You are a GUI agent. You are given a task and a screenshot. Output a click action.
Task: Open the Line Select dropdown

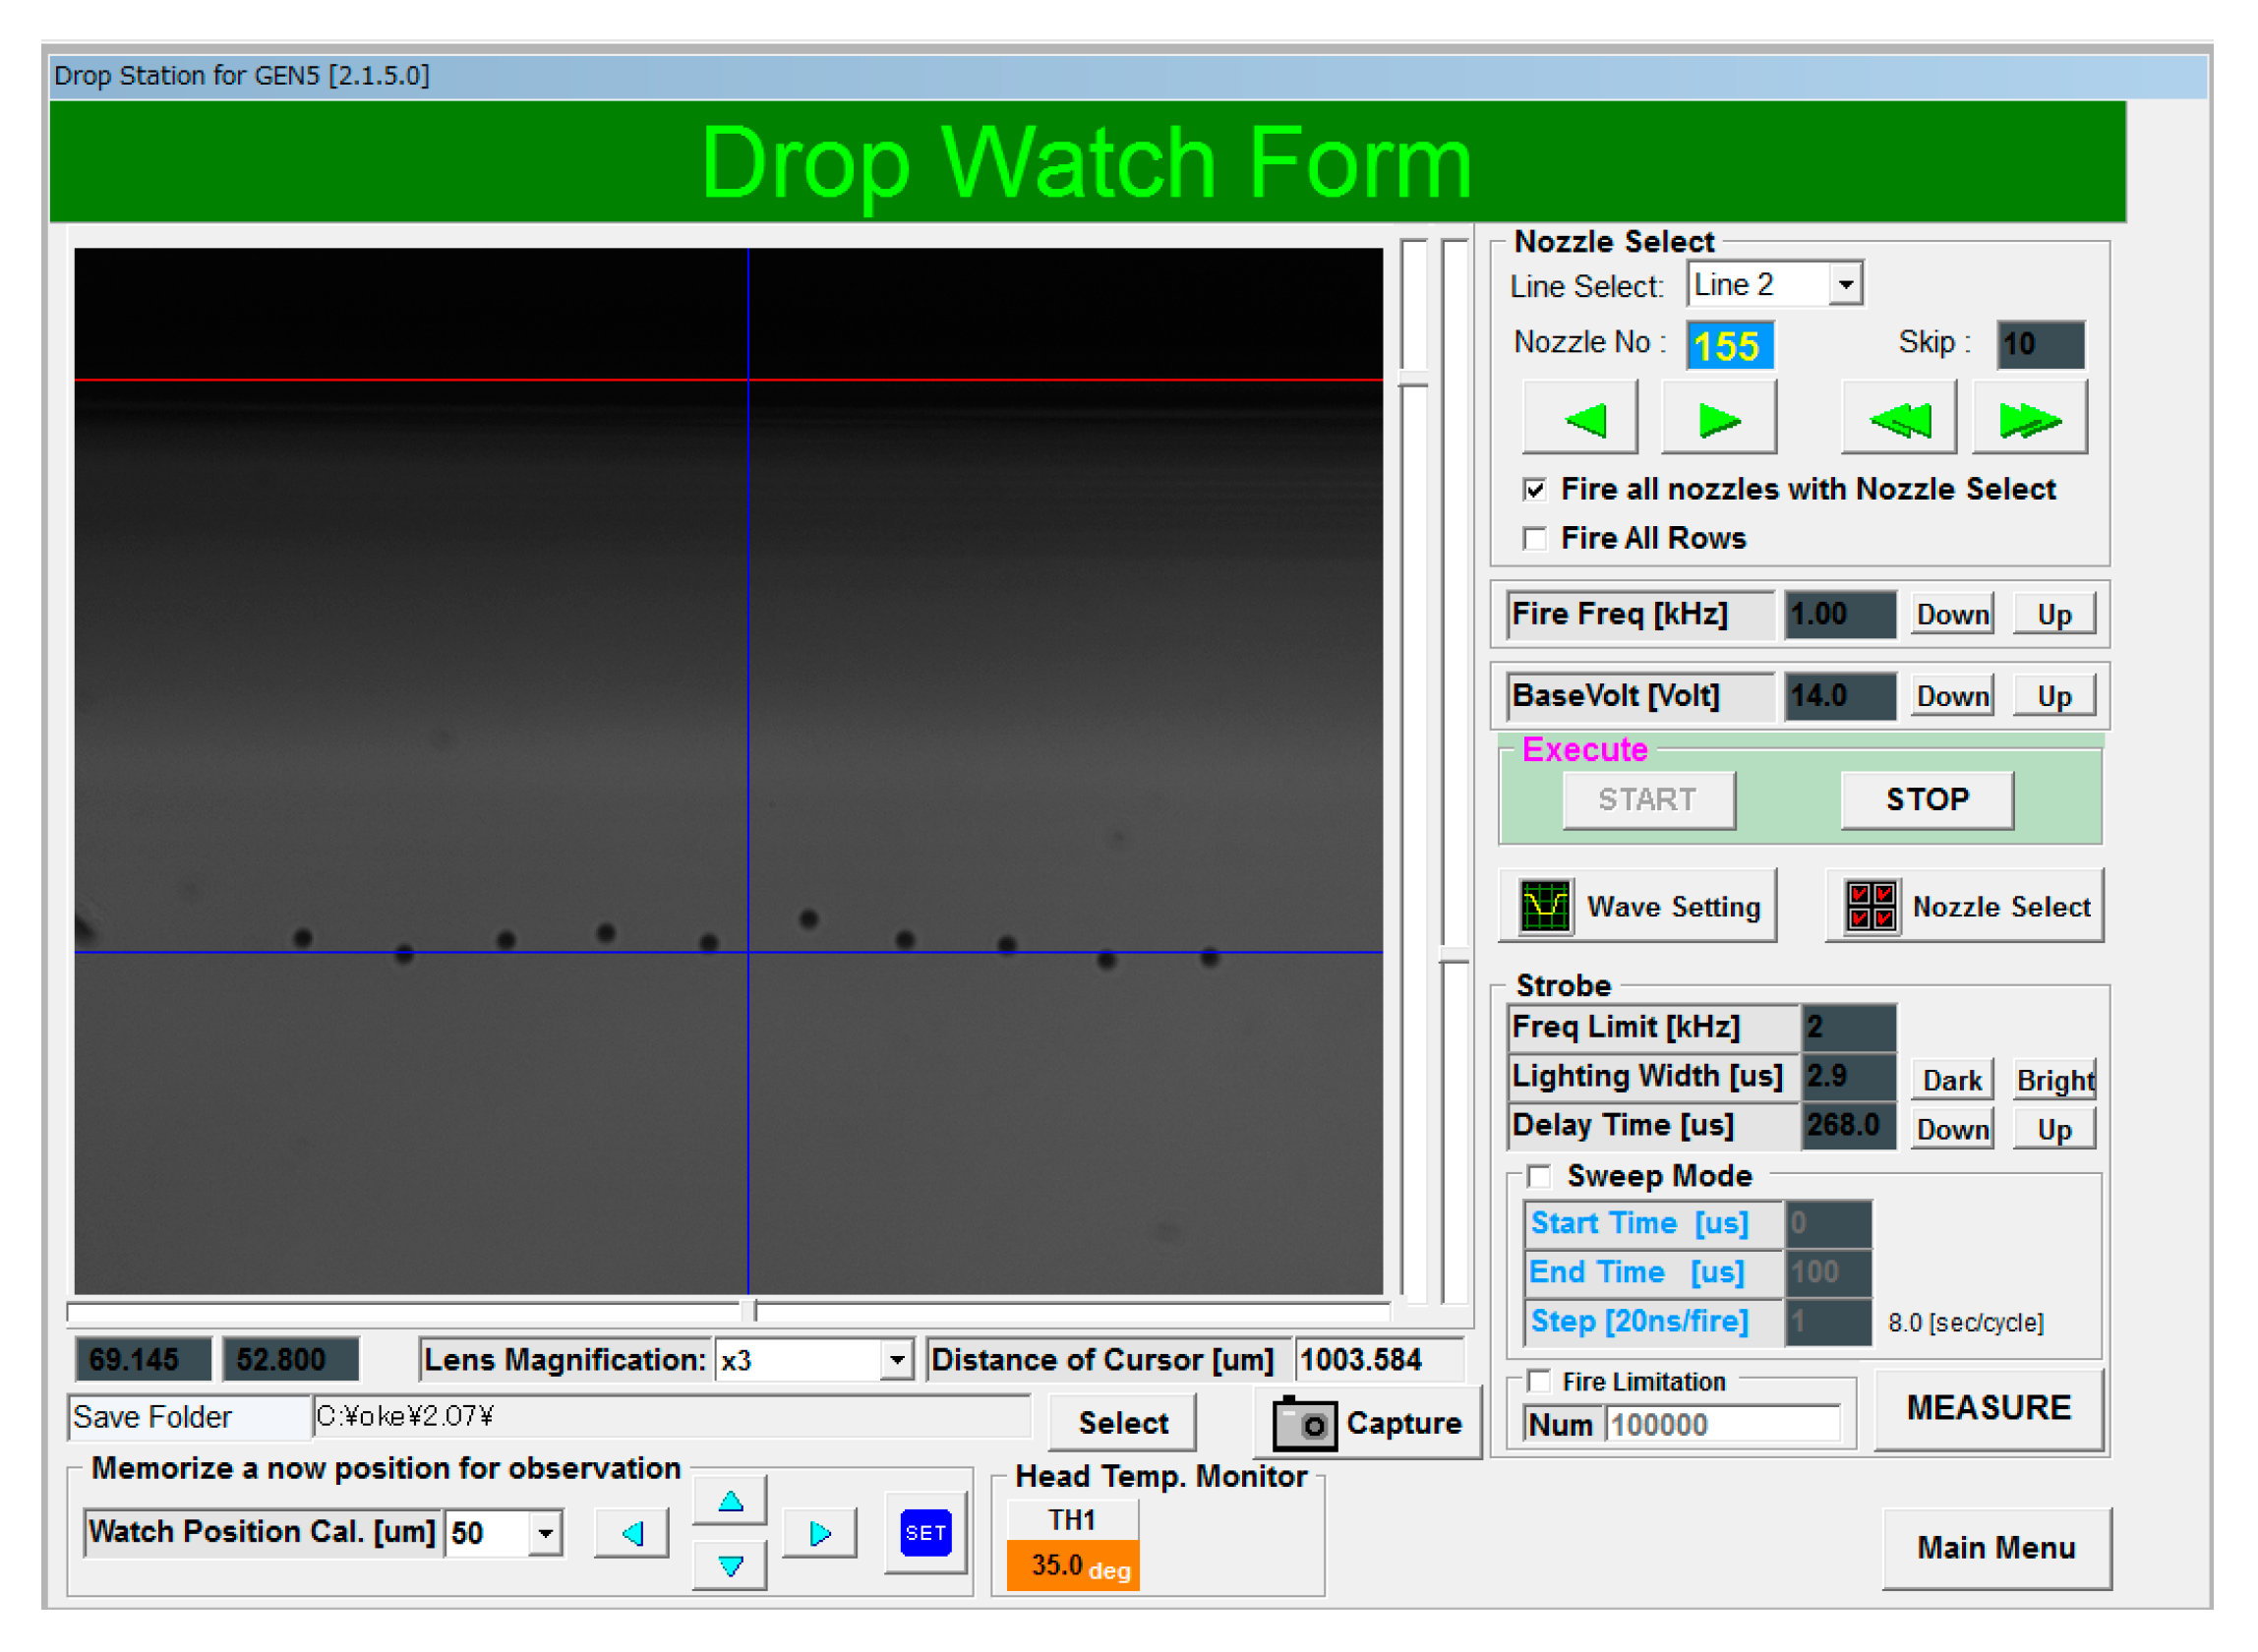pos(1849,283)
